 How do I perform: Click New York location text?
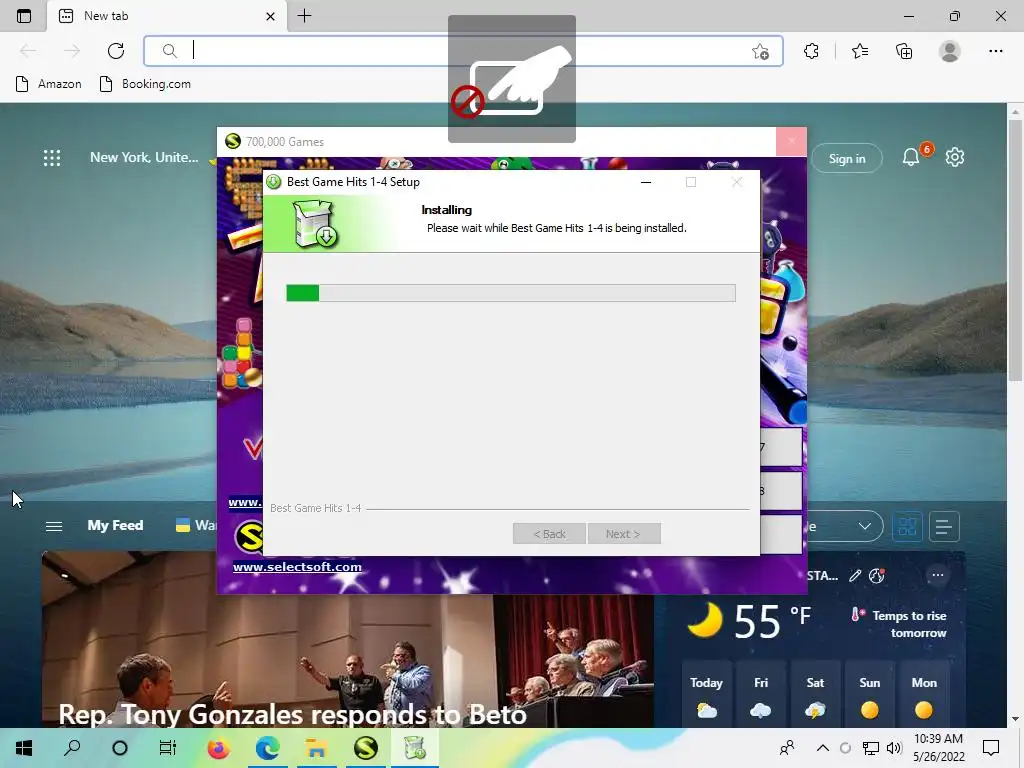click(x=144, y=157)
